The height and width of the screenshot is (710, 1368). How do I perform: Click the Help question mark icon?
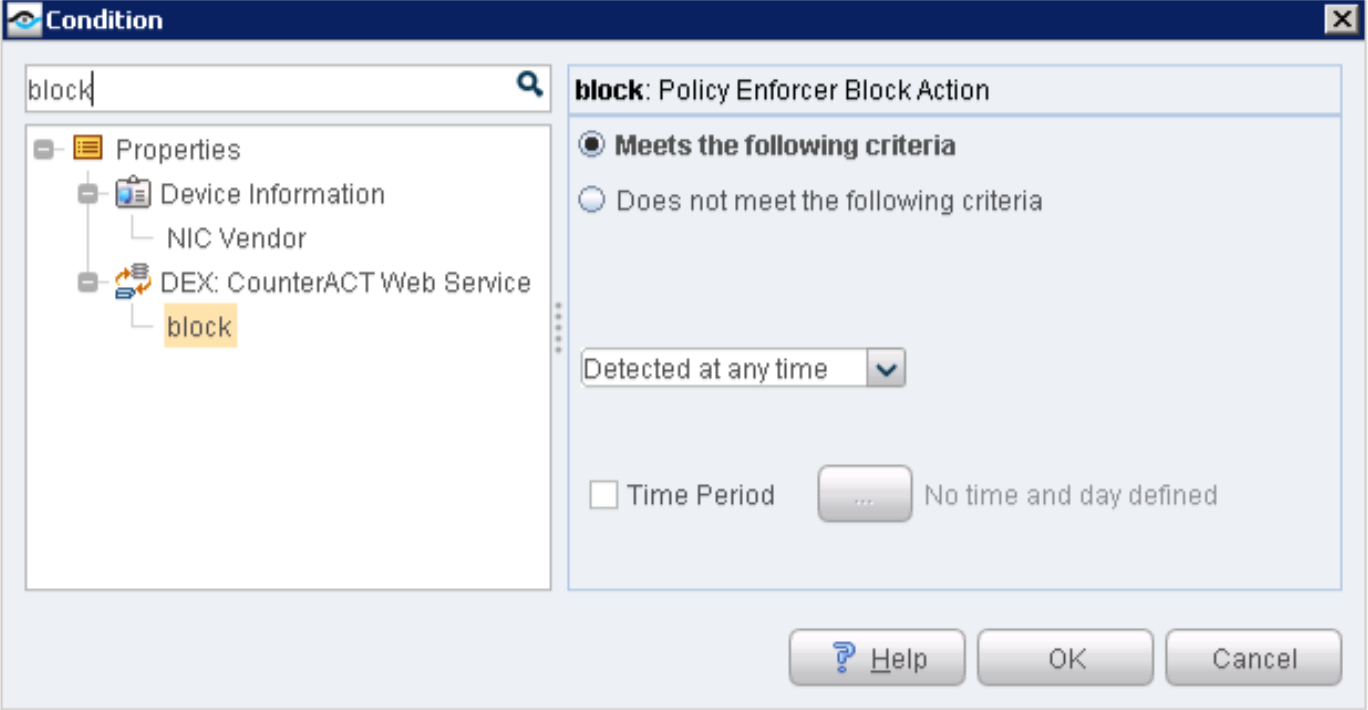[x=844, y=658]
